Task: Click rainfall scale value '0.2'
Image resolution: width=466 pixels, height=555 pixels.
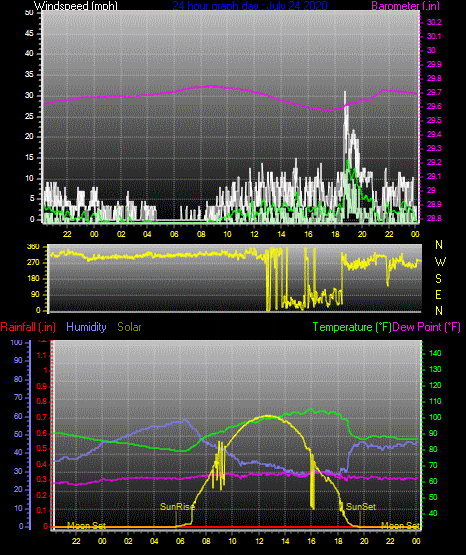Action: pyautogui.click(x=42, y=495)
